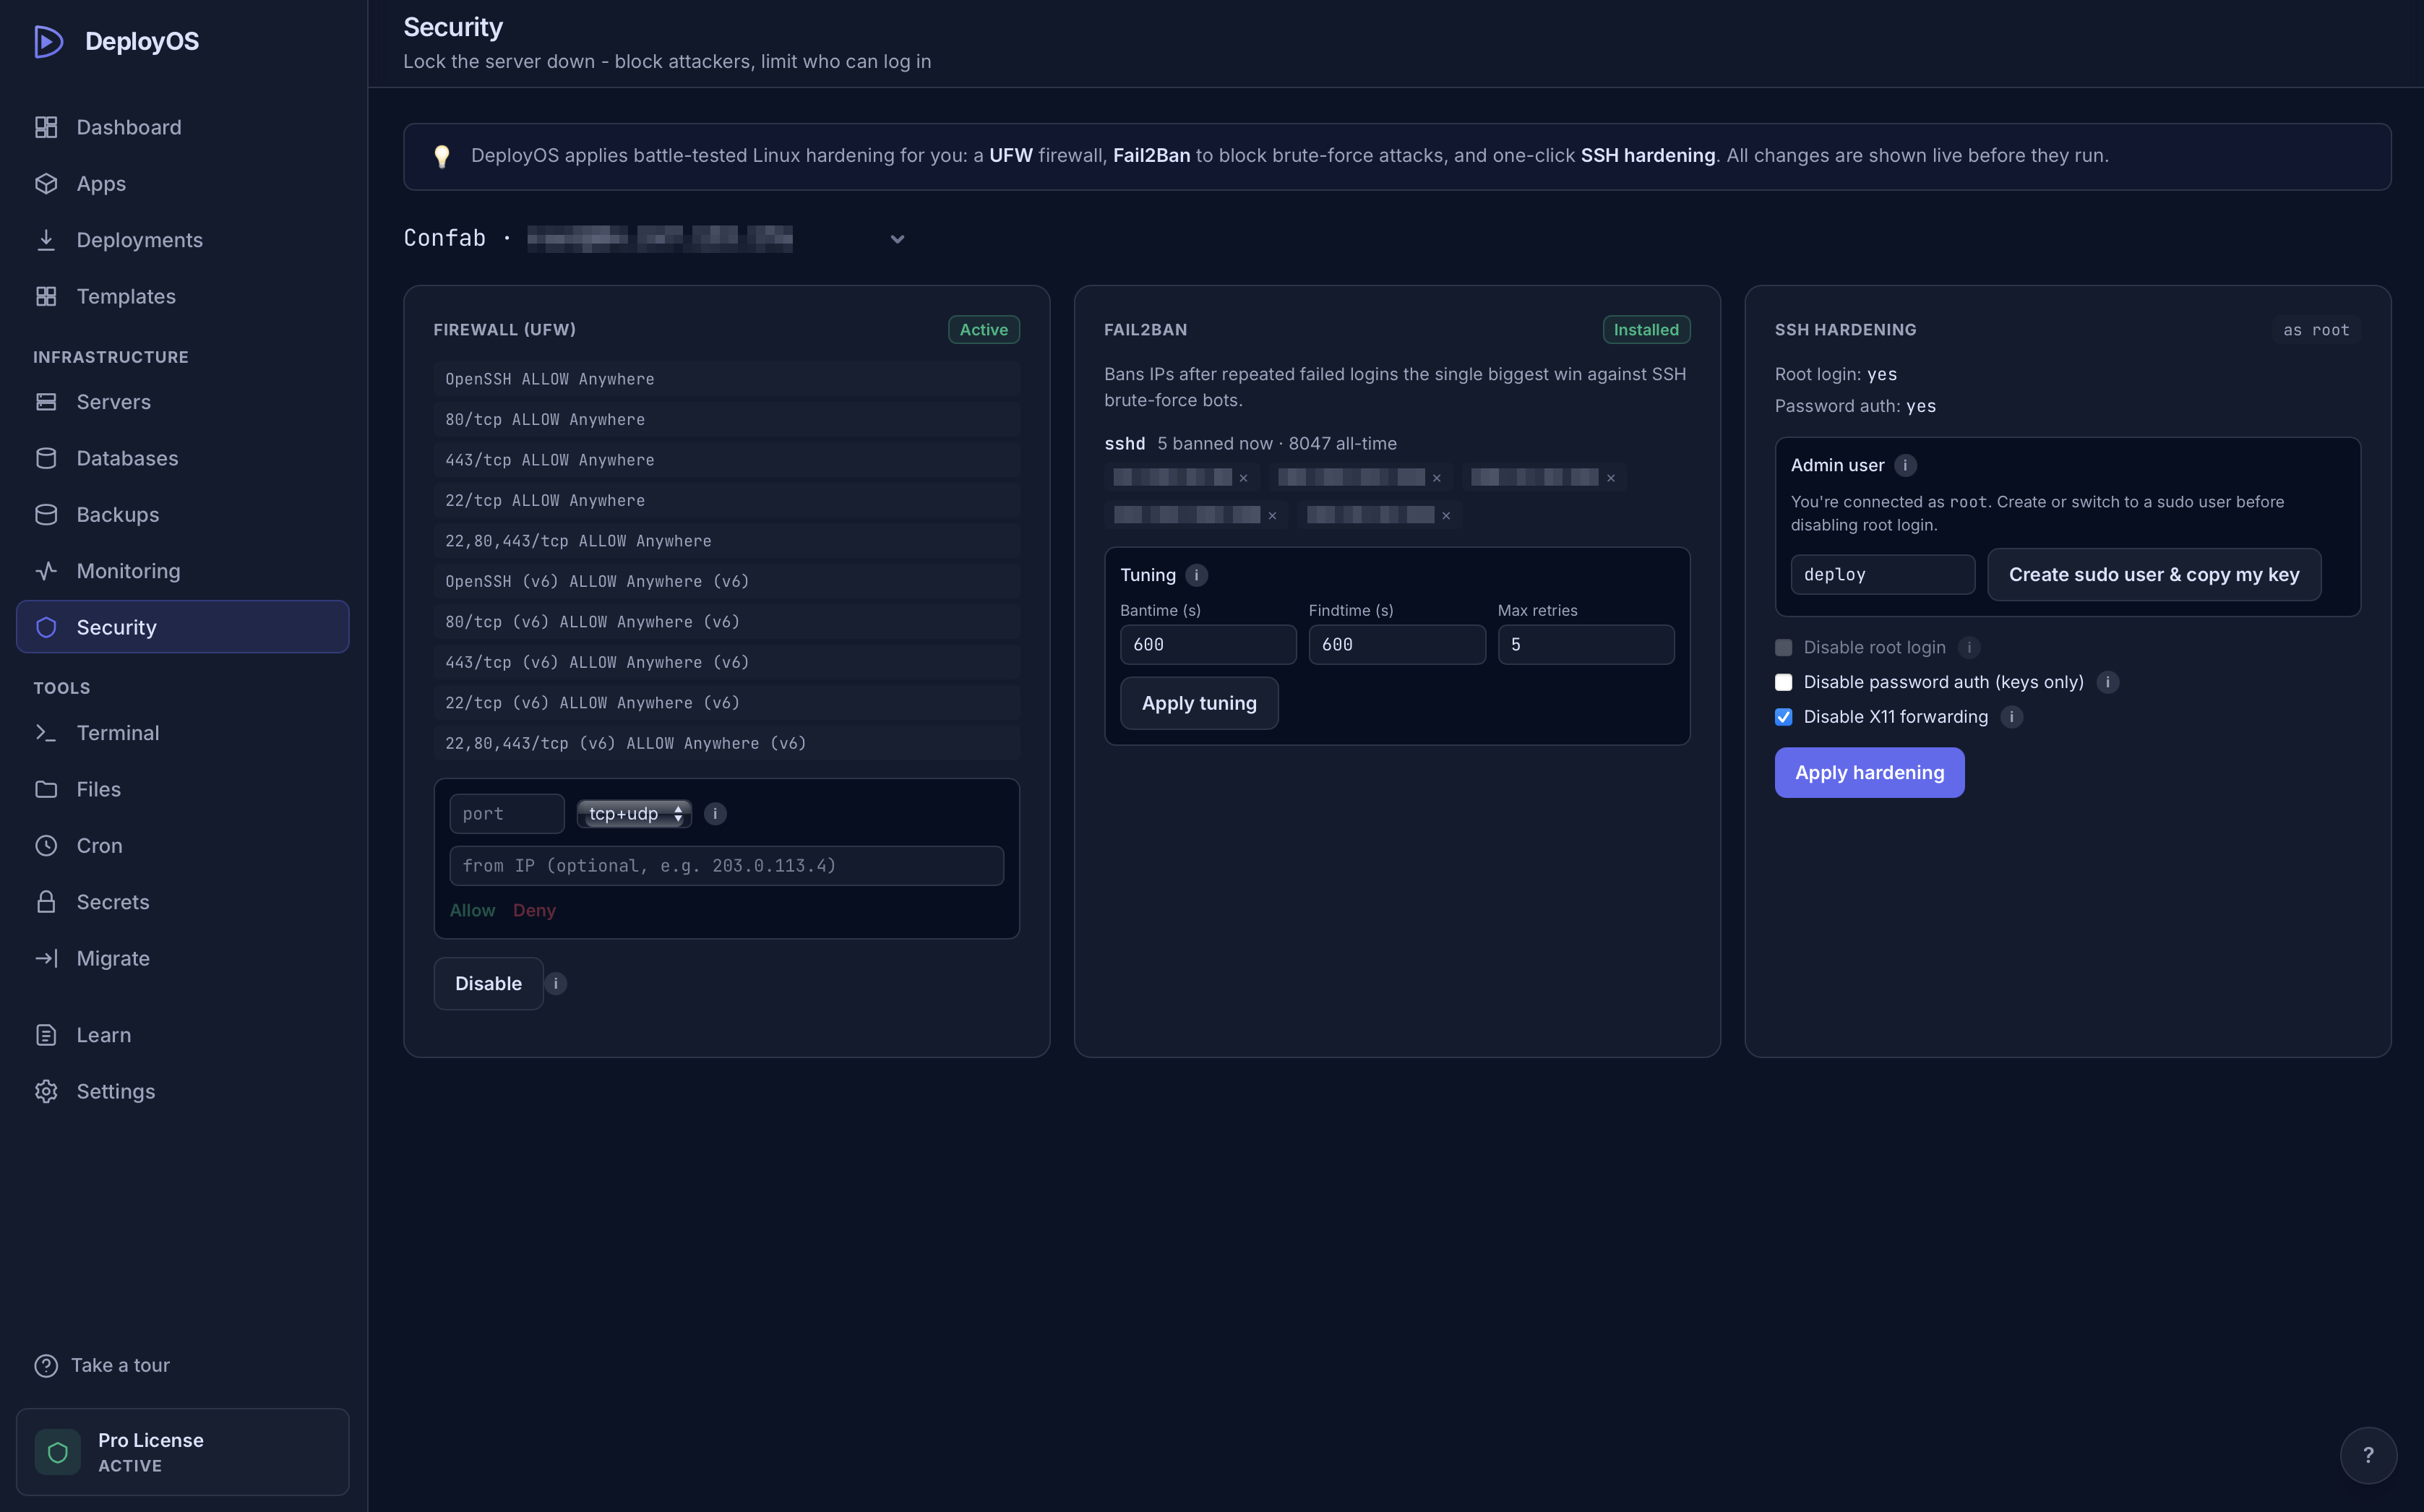Show info for Fail2Ban Tuning
2424x1512 pixels.
click(1196, 575)
